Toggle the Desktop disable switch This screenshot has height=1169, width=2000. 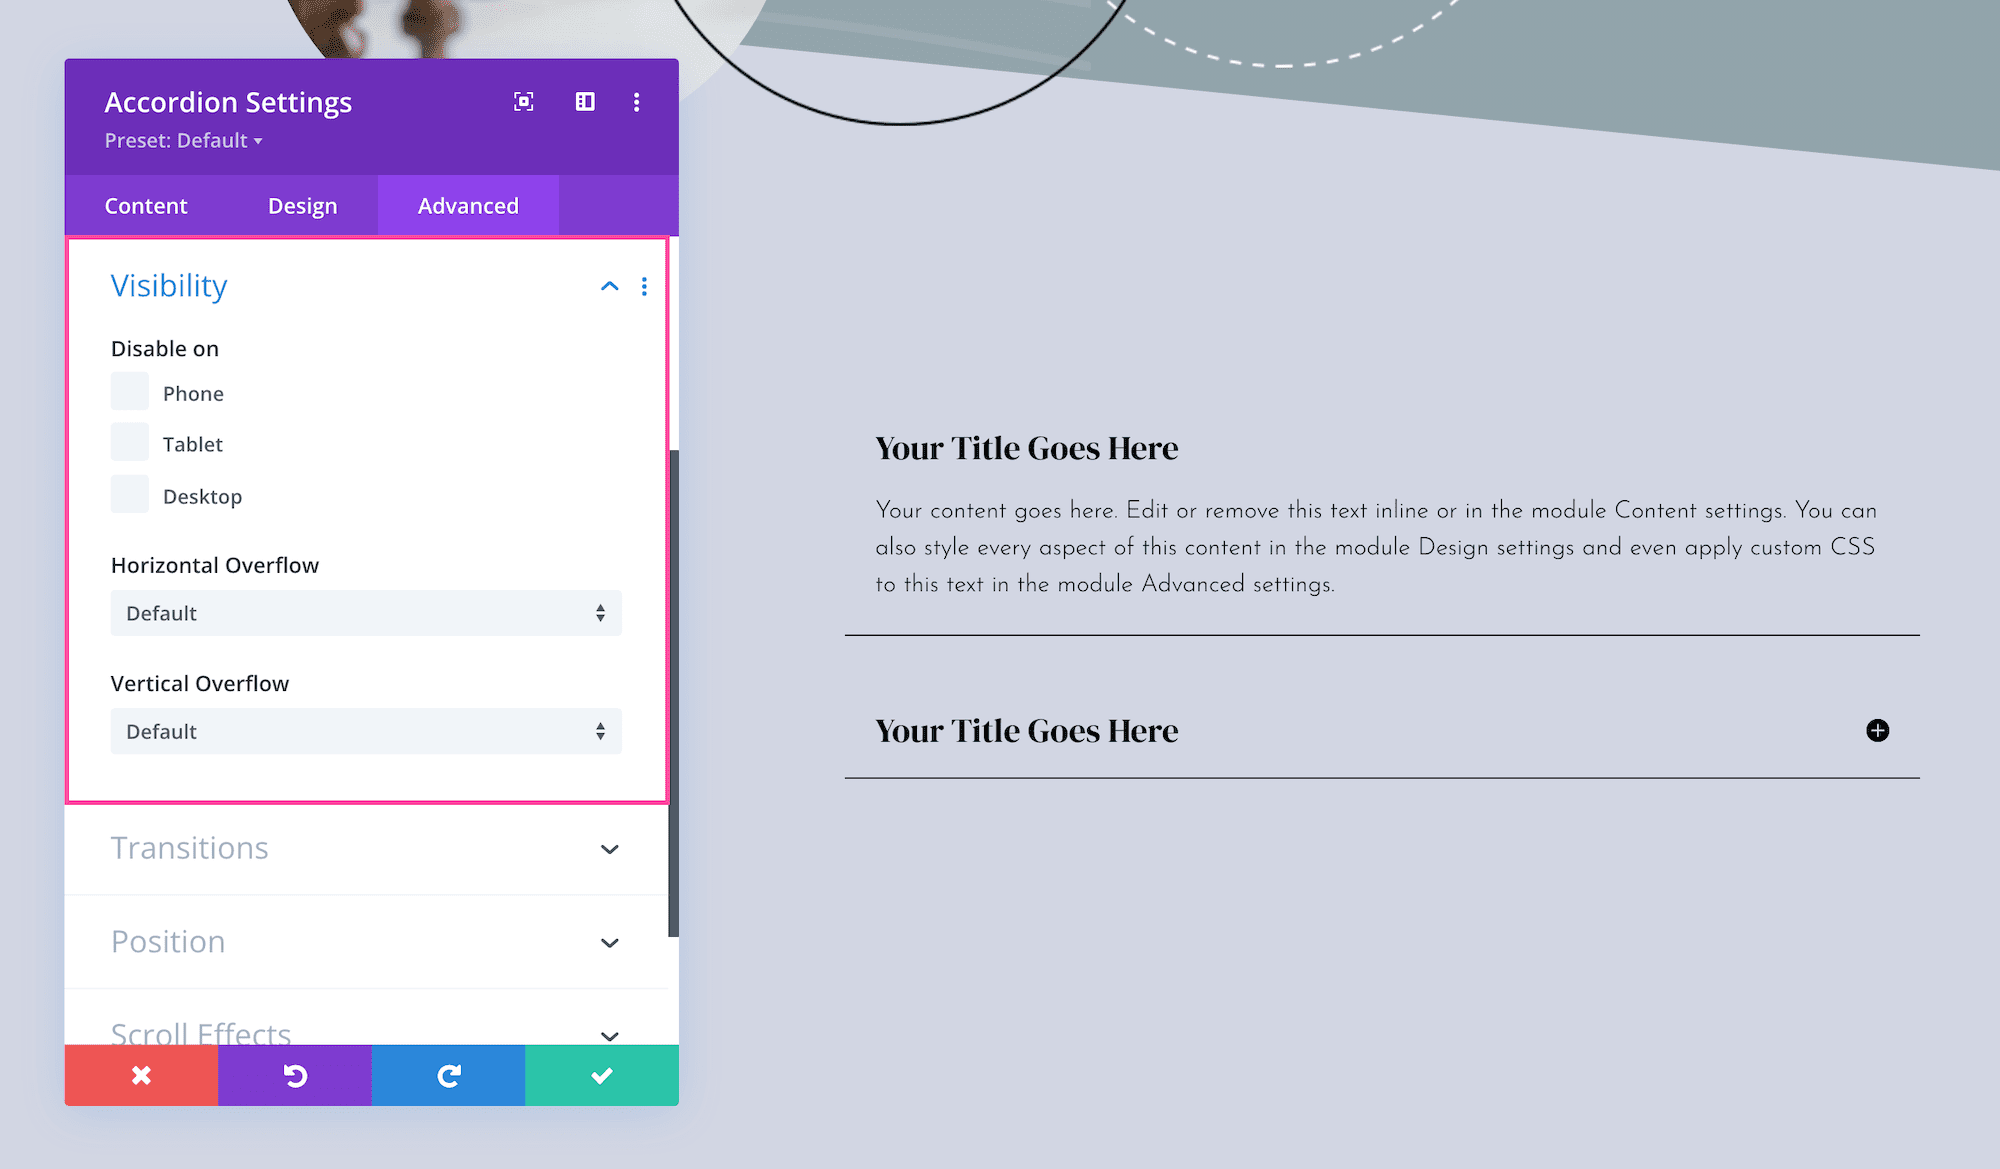coord(129,495)
